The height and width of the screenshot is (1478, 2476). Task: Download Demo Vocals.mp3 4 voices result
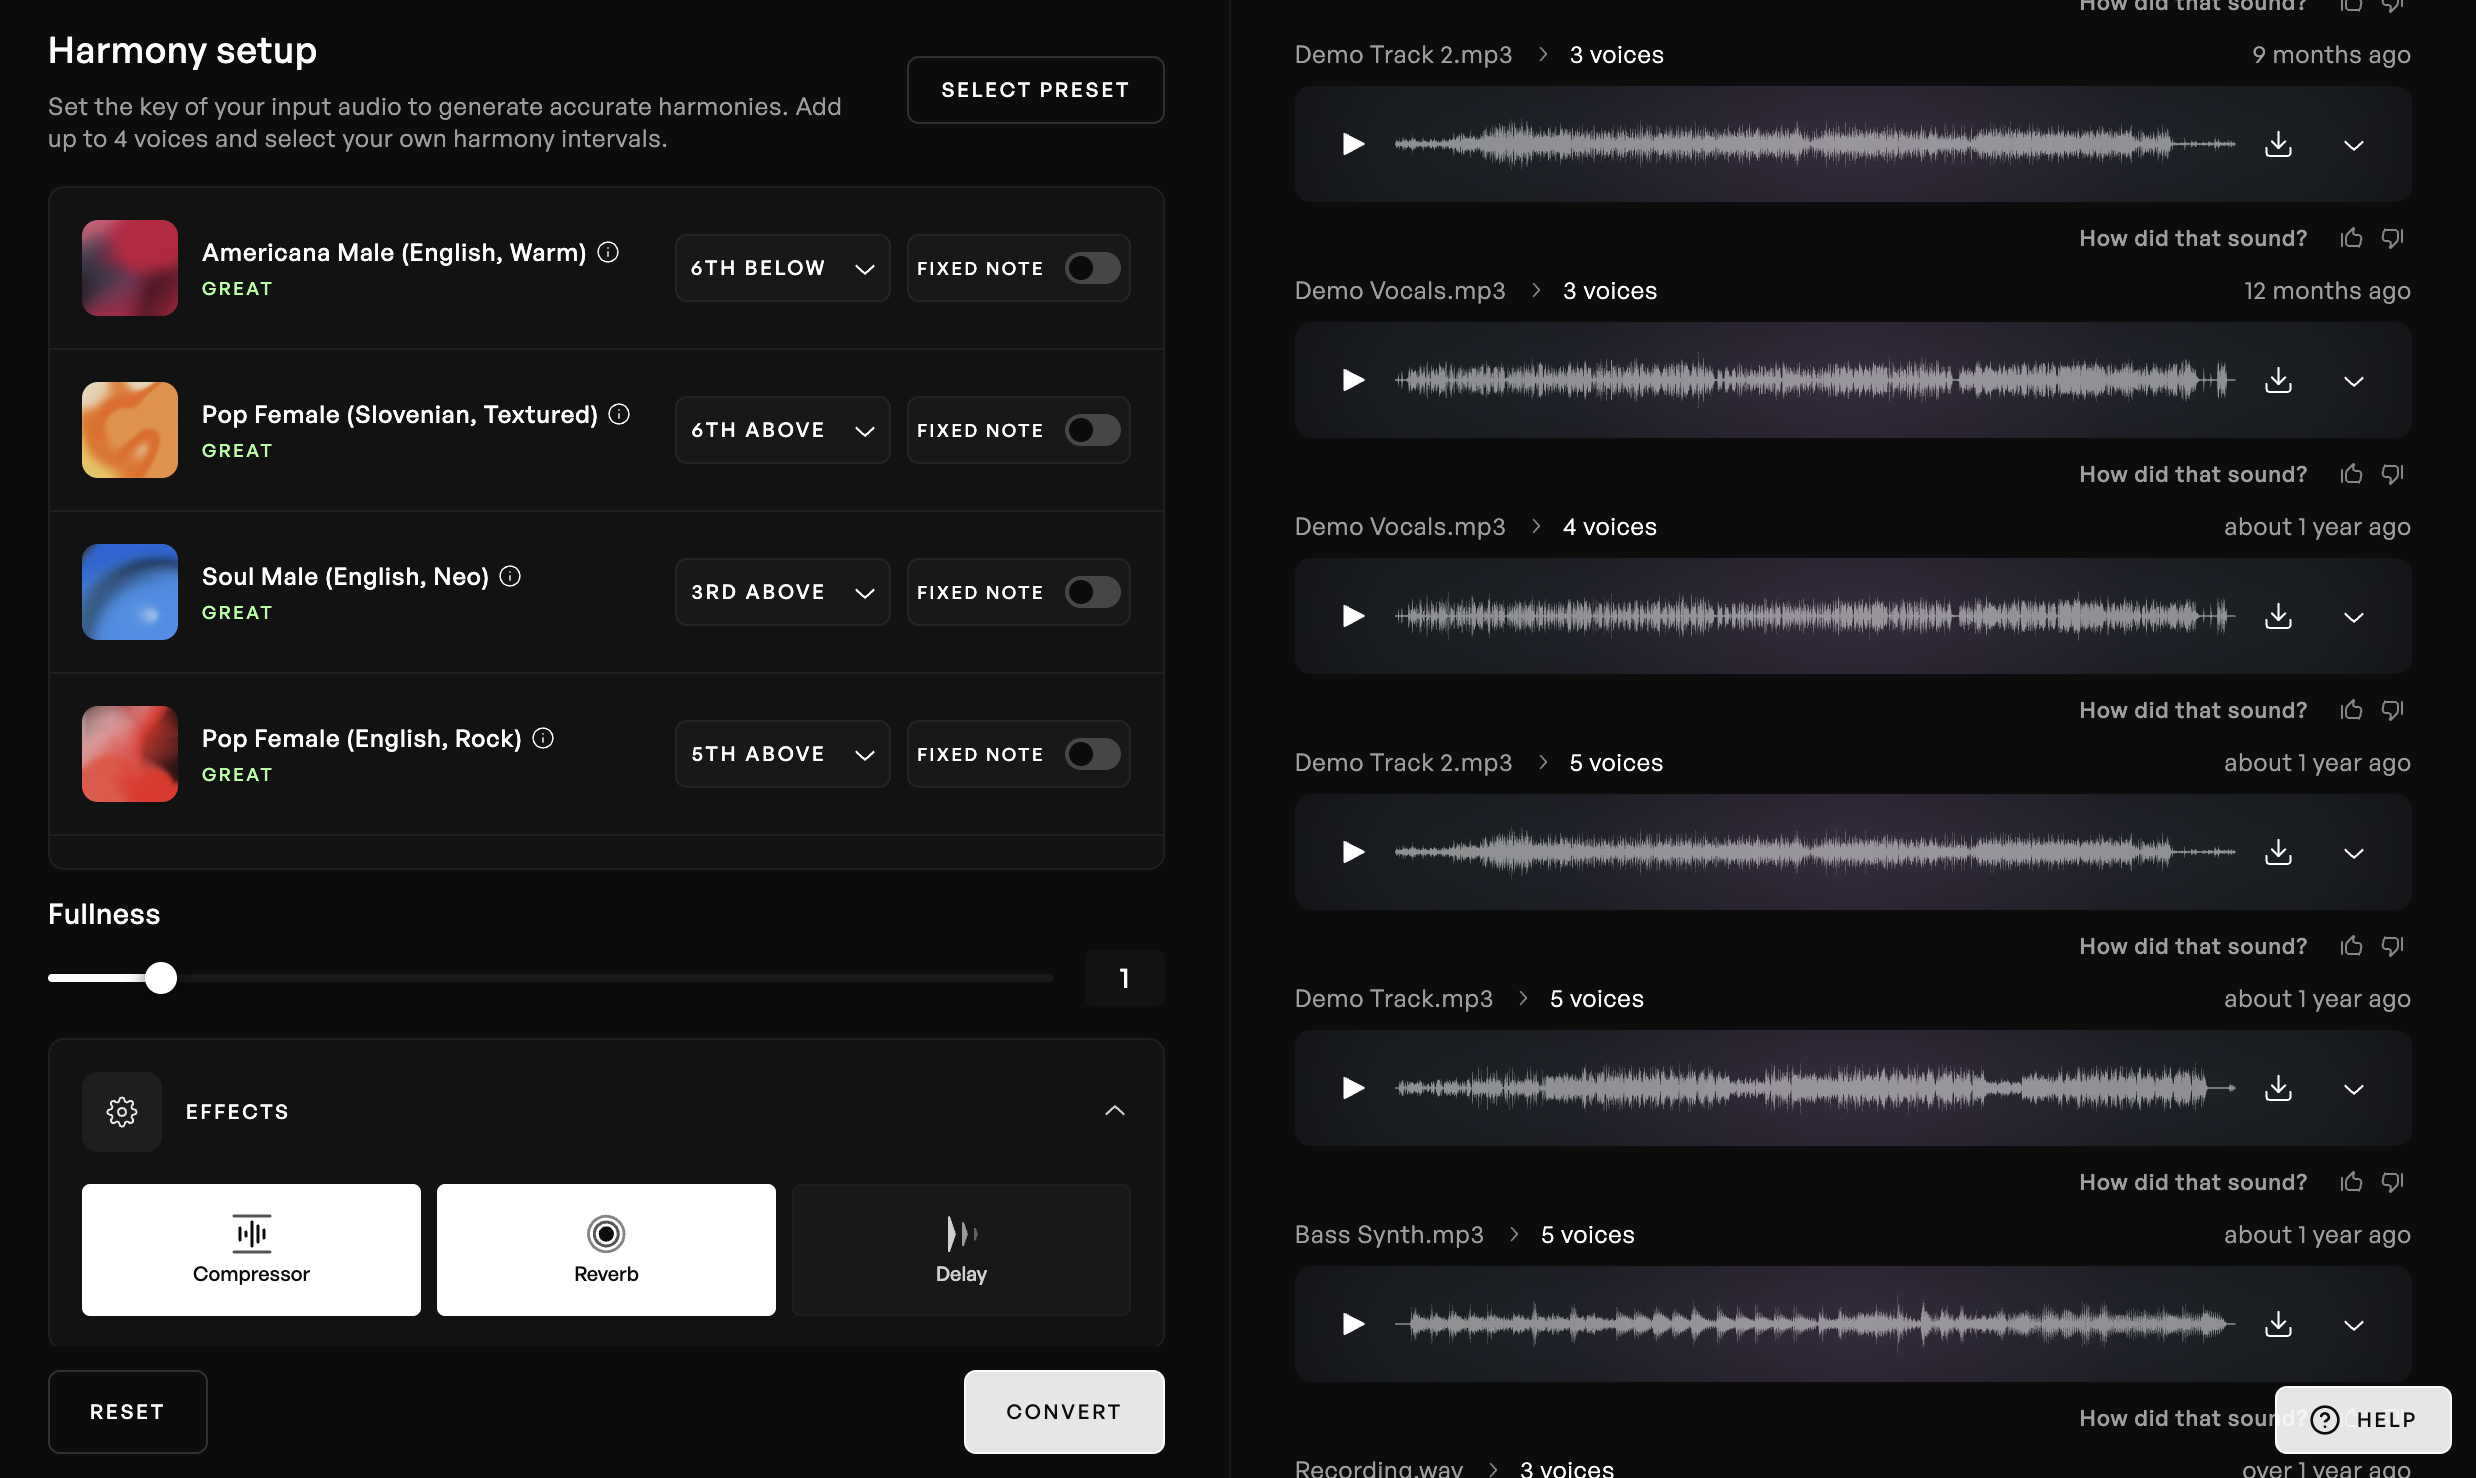point(2278,616)
